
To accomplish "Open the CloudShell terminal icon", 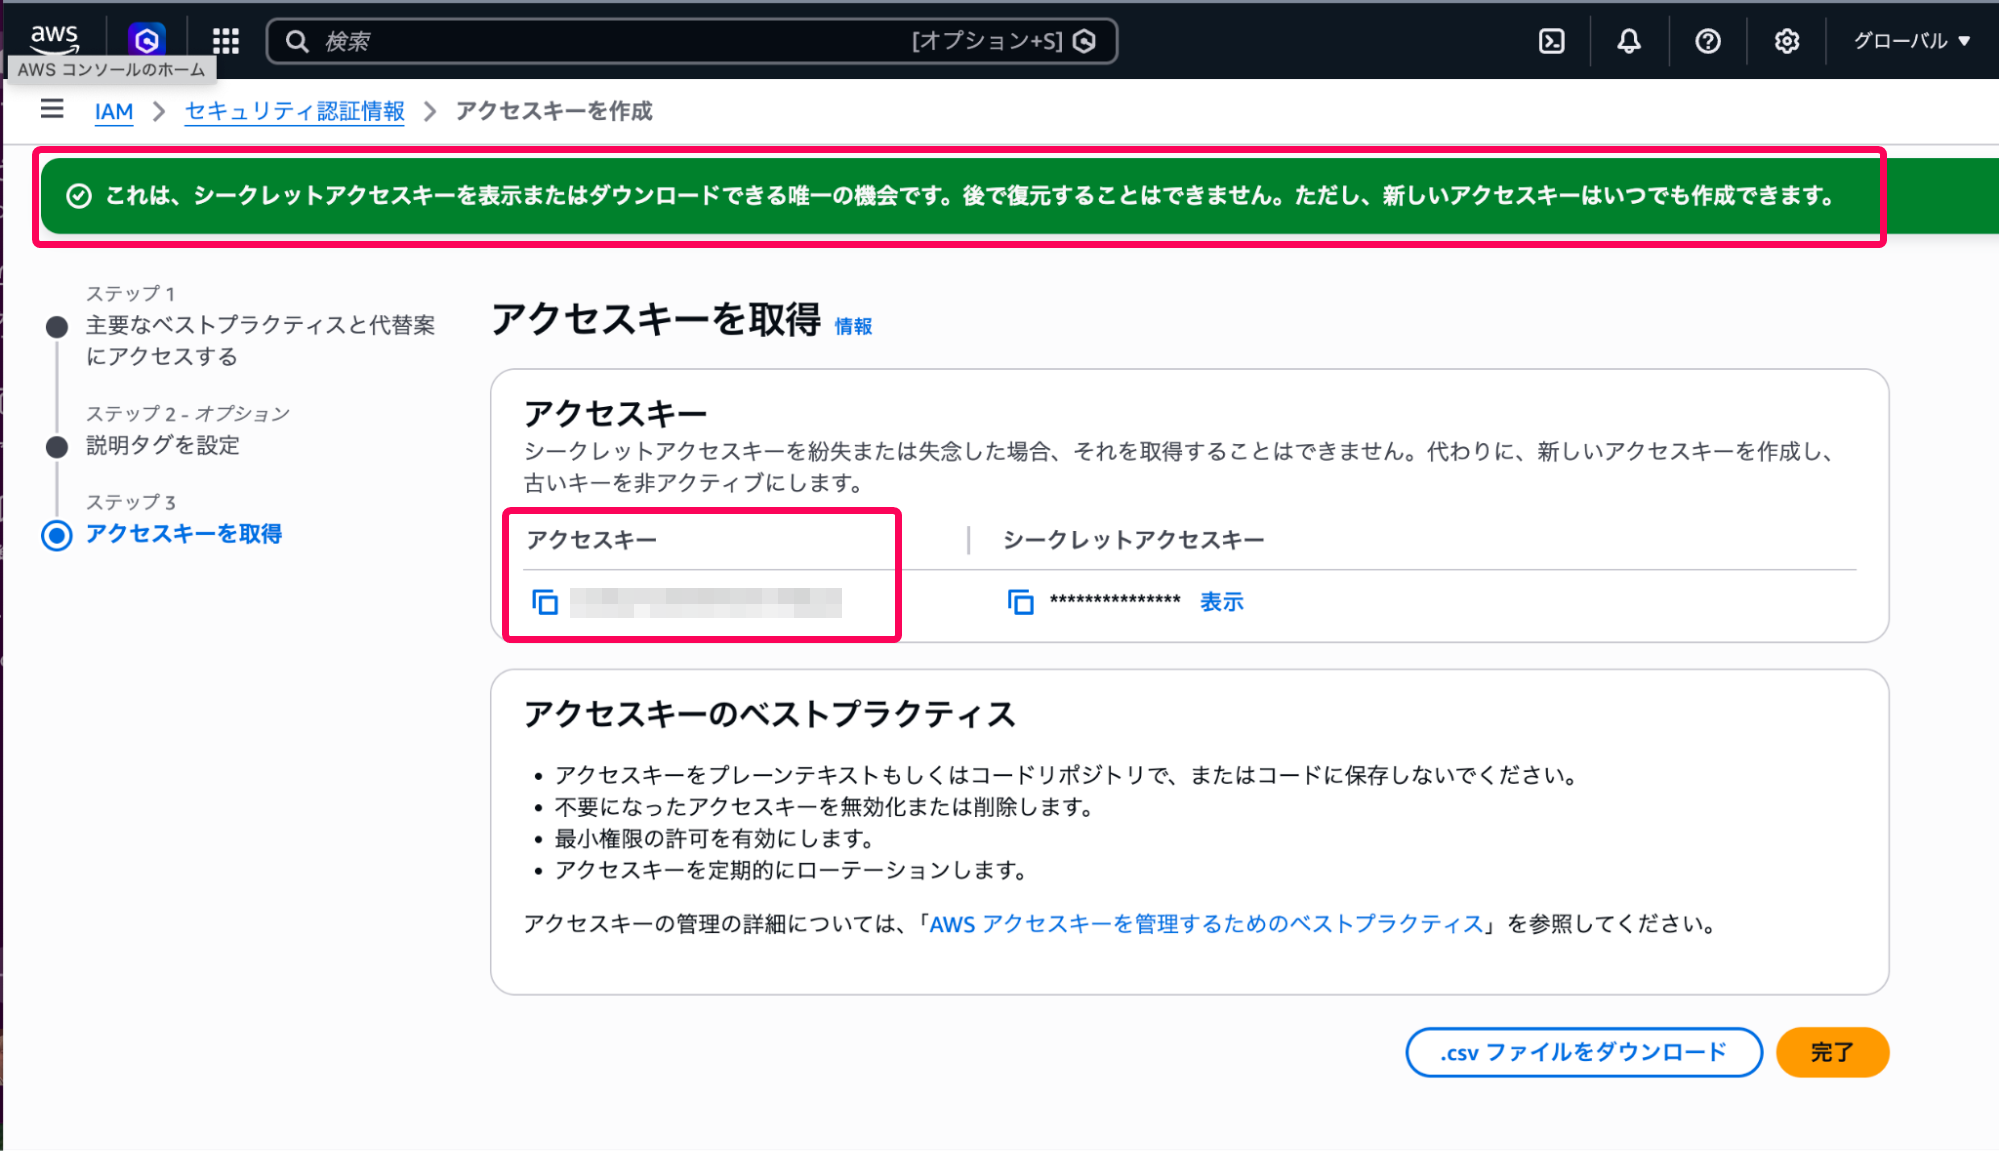I will (1551, 41).
